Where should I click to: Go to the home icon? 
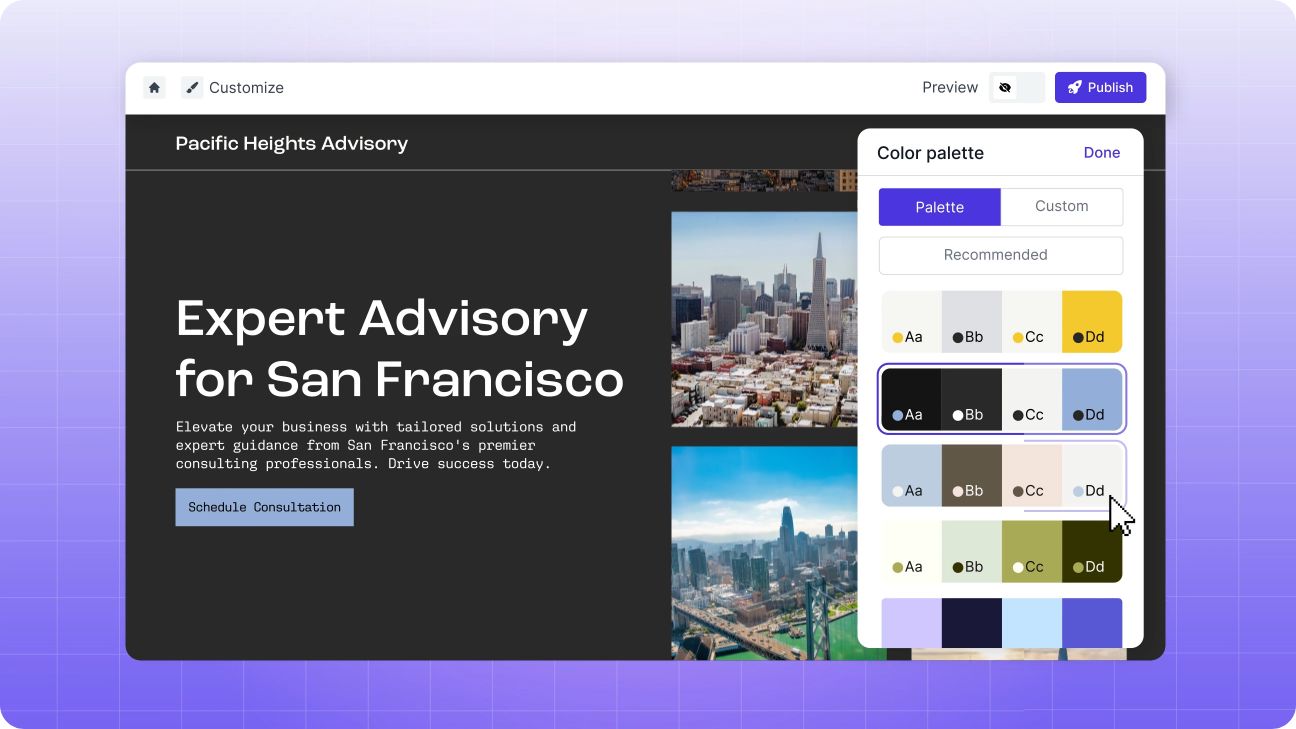(x=154, y=87)
